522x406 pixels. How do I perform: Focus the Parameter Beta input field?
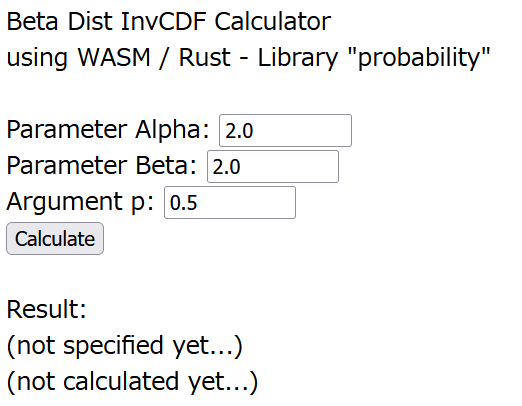(x=273, y=166)
